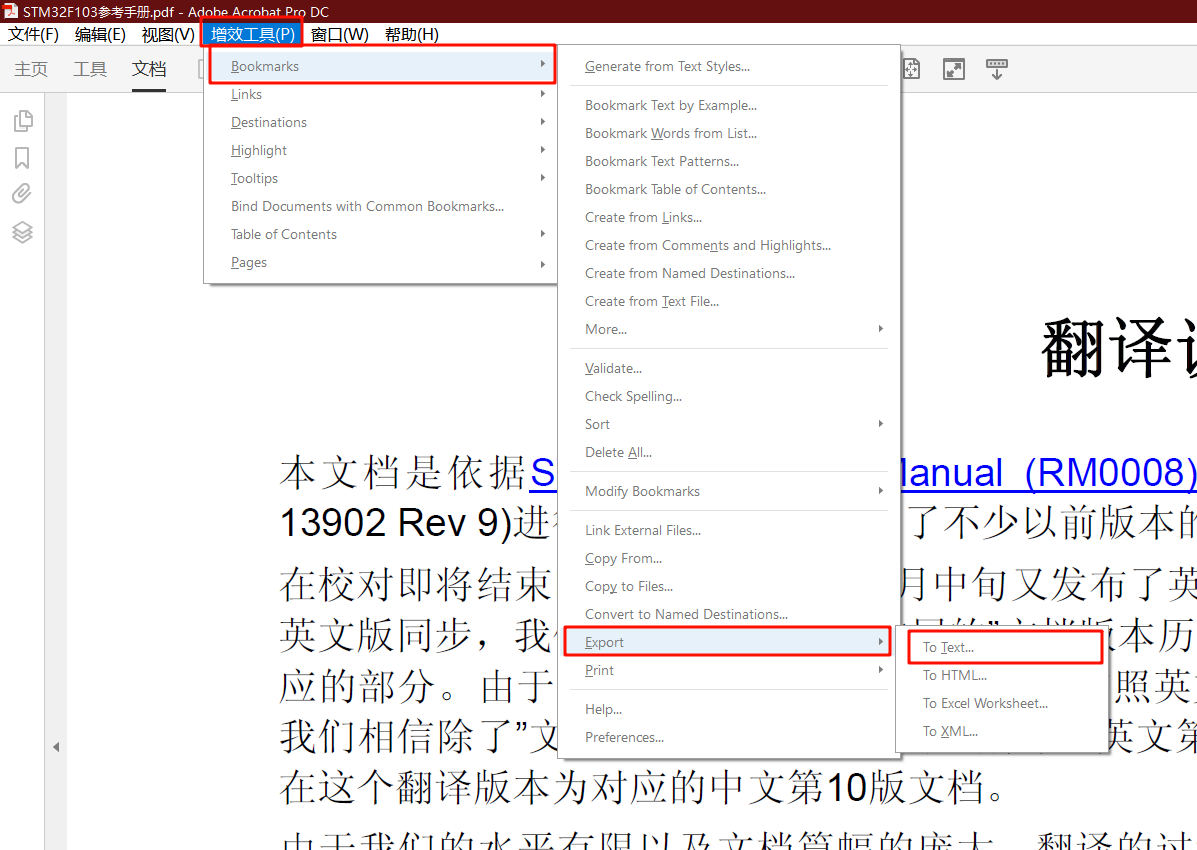This screenshot has height=850, width=1197.
Task: Expand the Pages submenu
Action: (x=381, y=263)
